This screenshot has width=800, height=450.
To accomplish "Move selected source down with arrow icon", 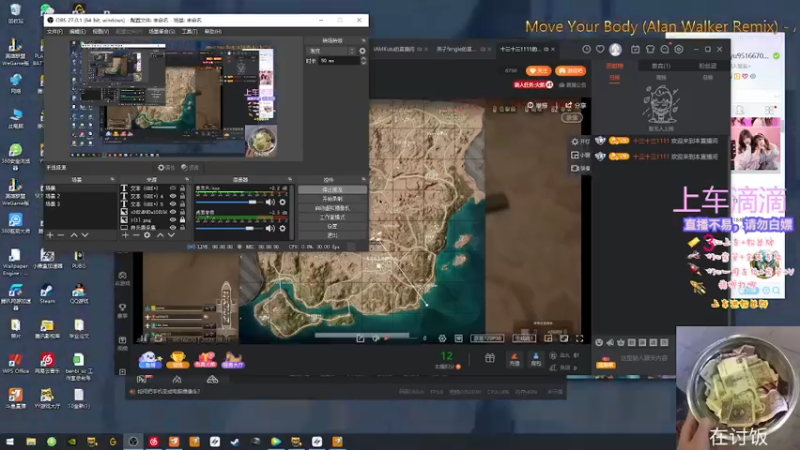I will (x=171, y=235).
